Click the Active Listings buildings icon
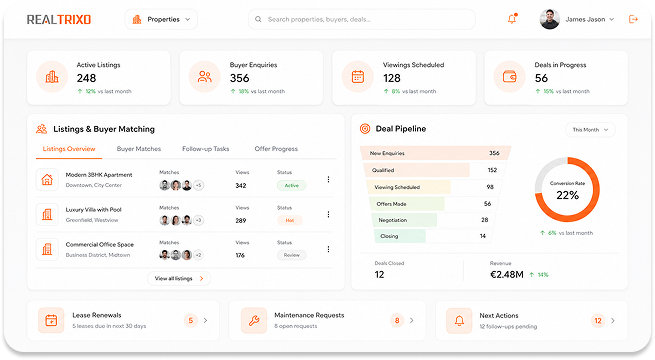This screenshot has height=360, width=655. (52, 77)
